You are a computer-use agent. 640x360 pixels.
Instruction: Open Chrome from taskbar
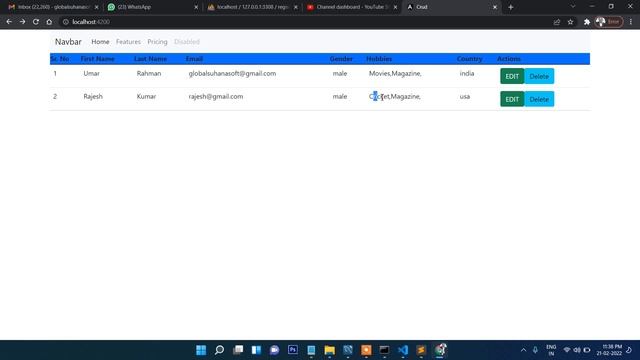pos(440,350)
